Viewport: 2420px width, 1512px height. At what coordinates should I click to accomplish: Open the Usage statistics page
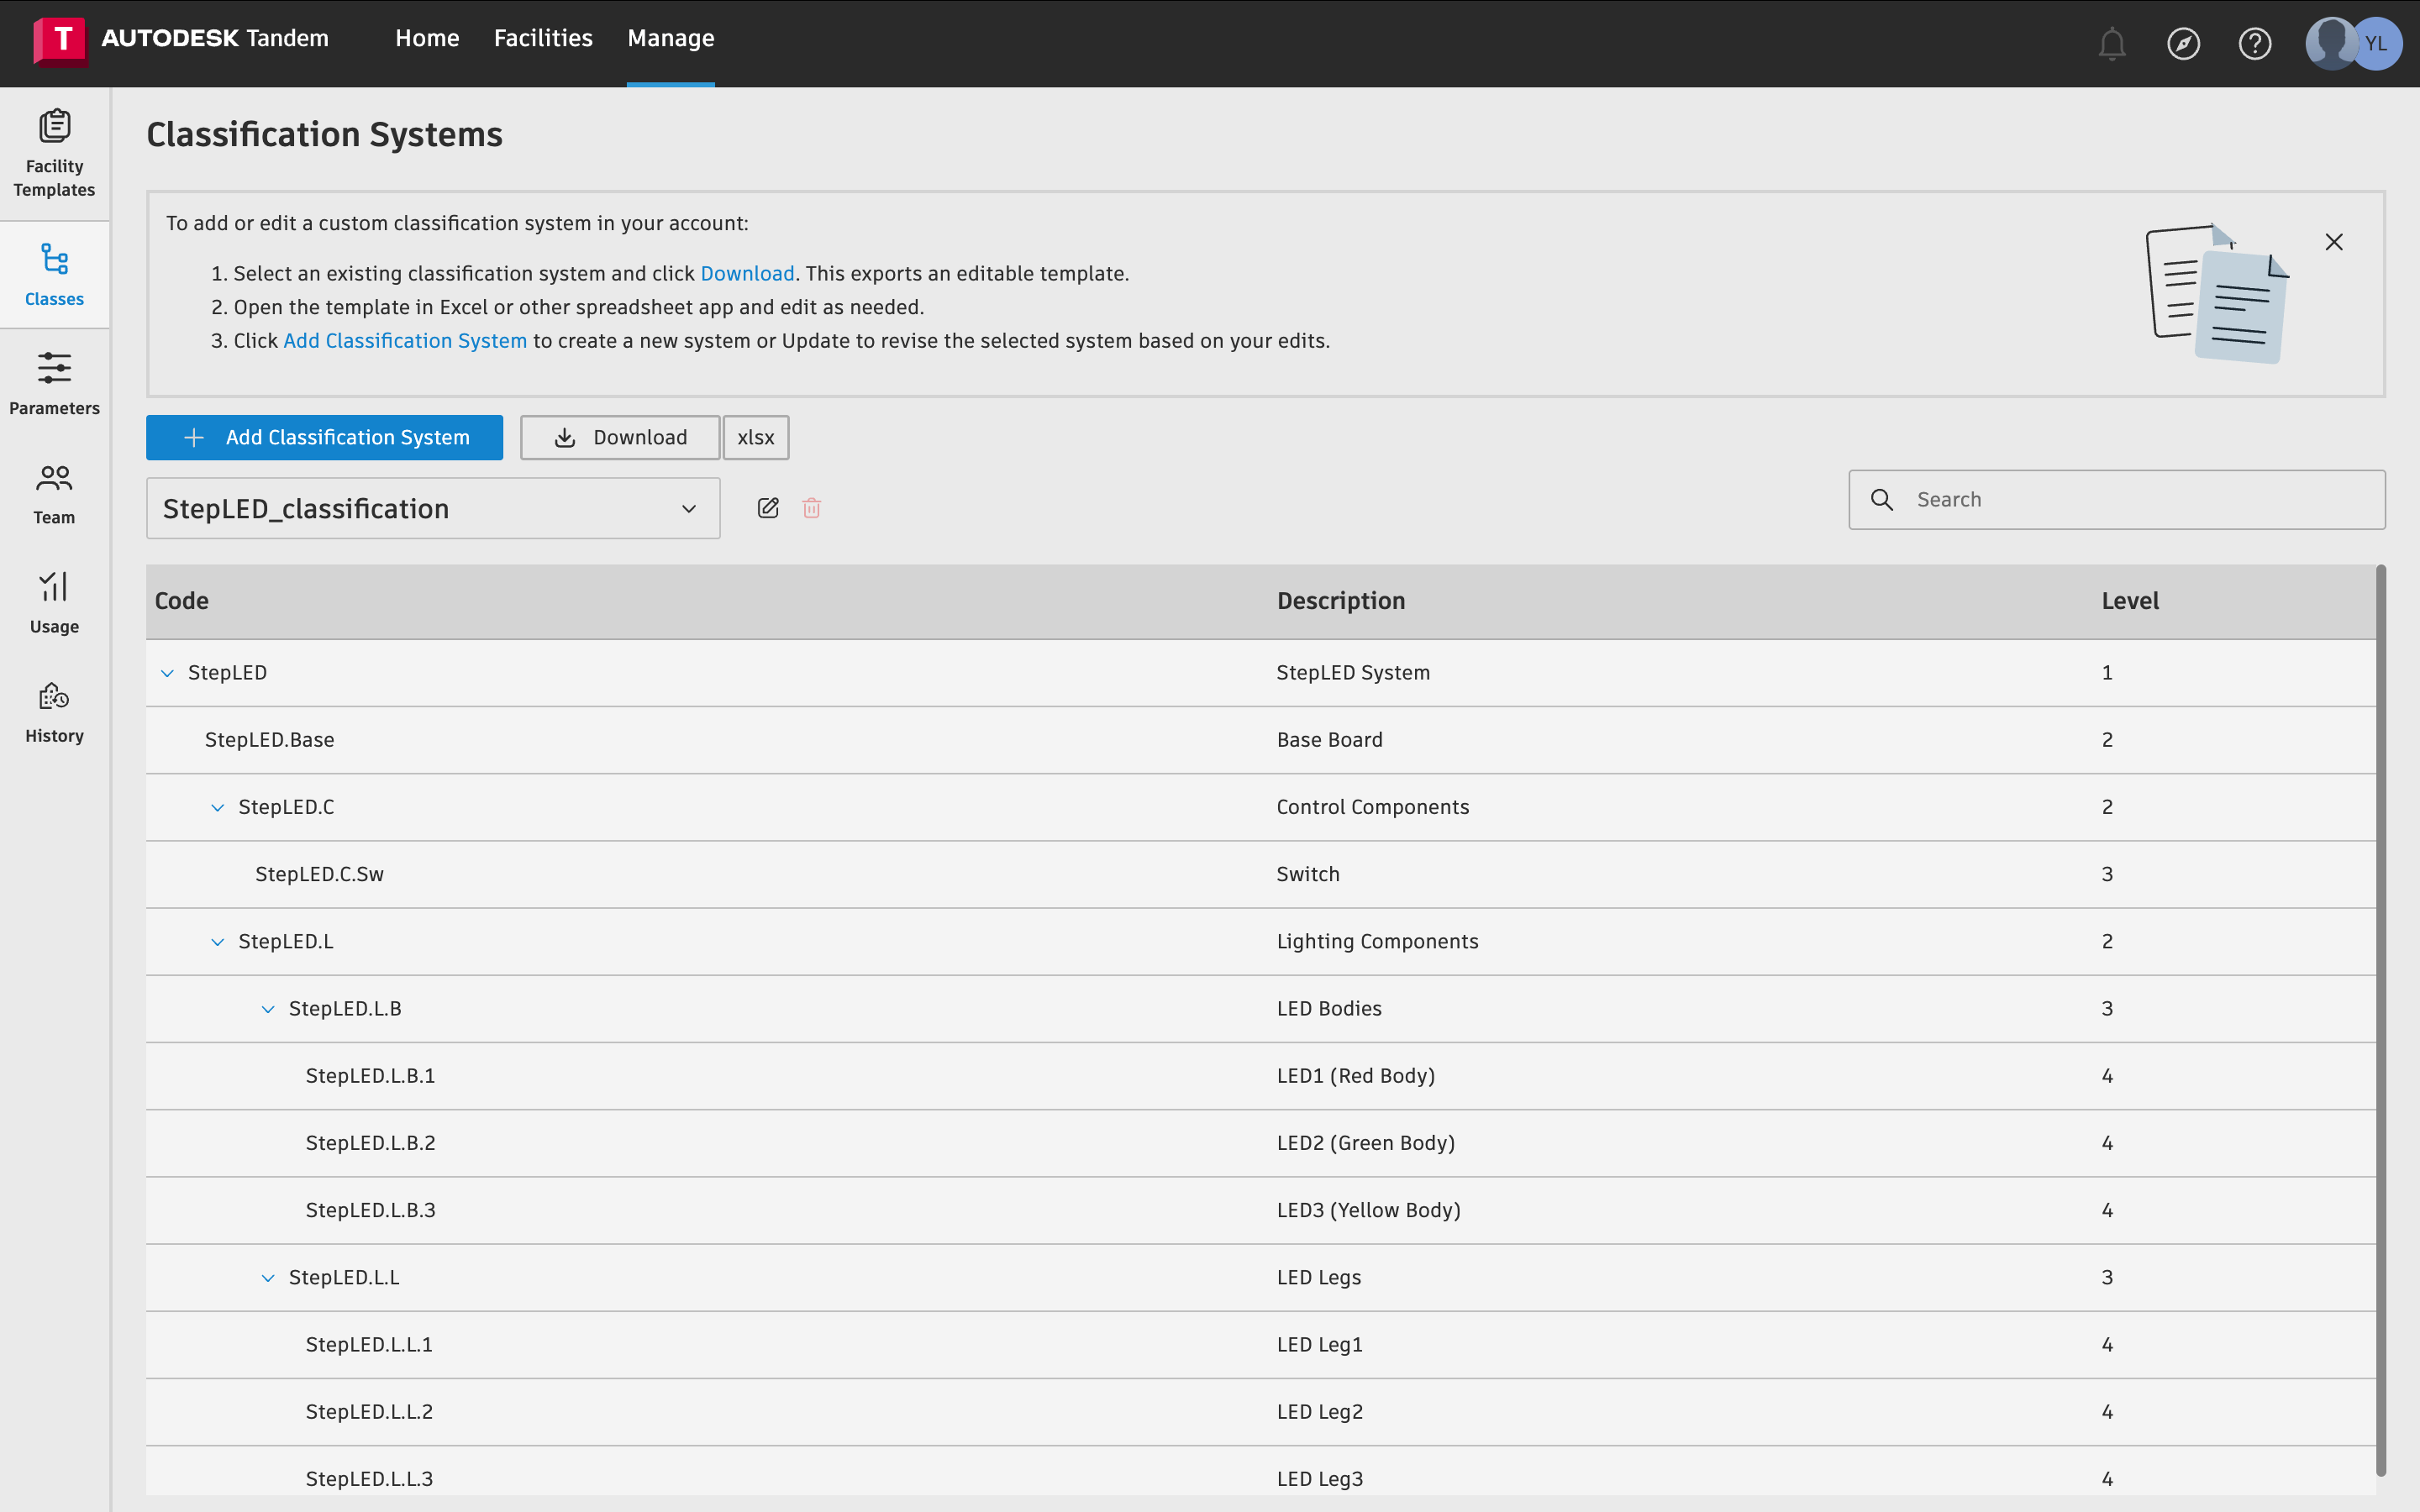coord(54,601)
